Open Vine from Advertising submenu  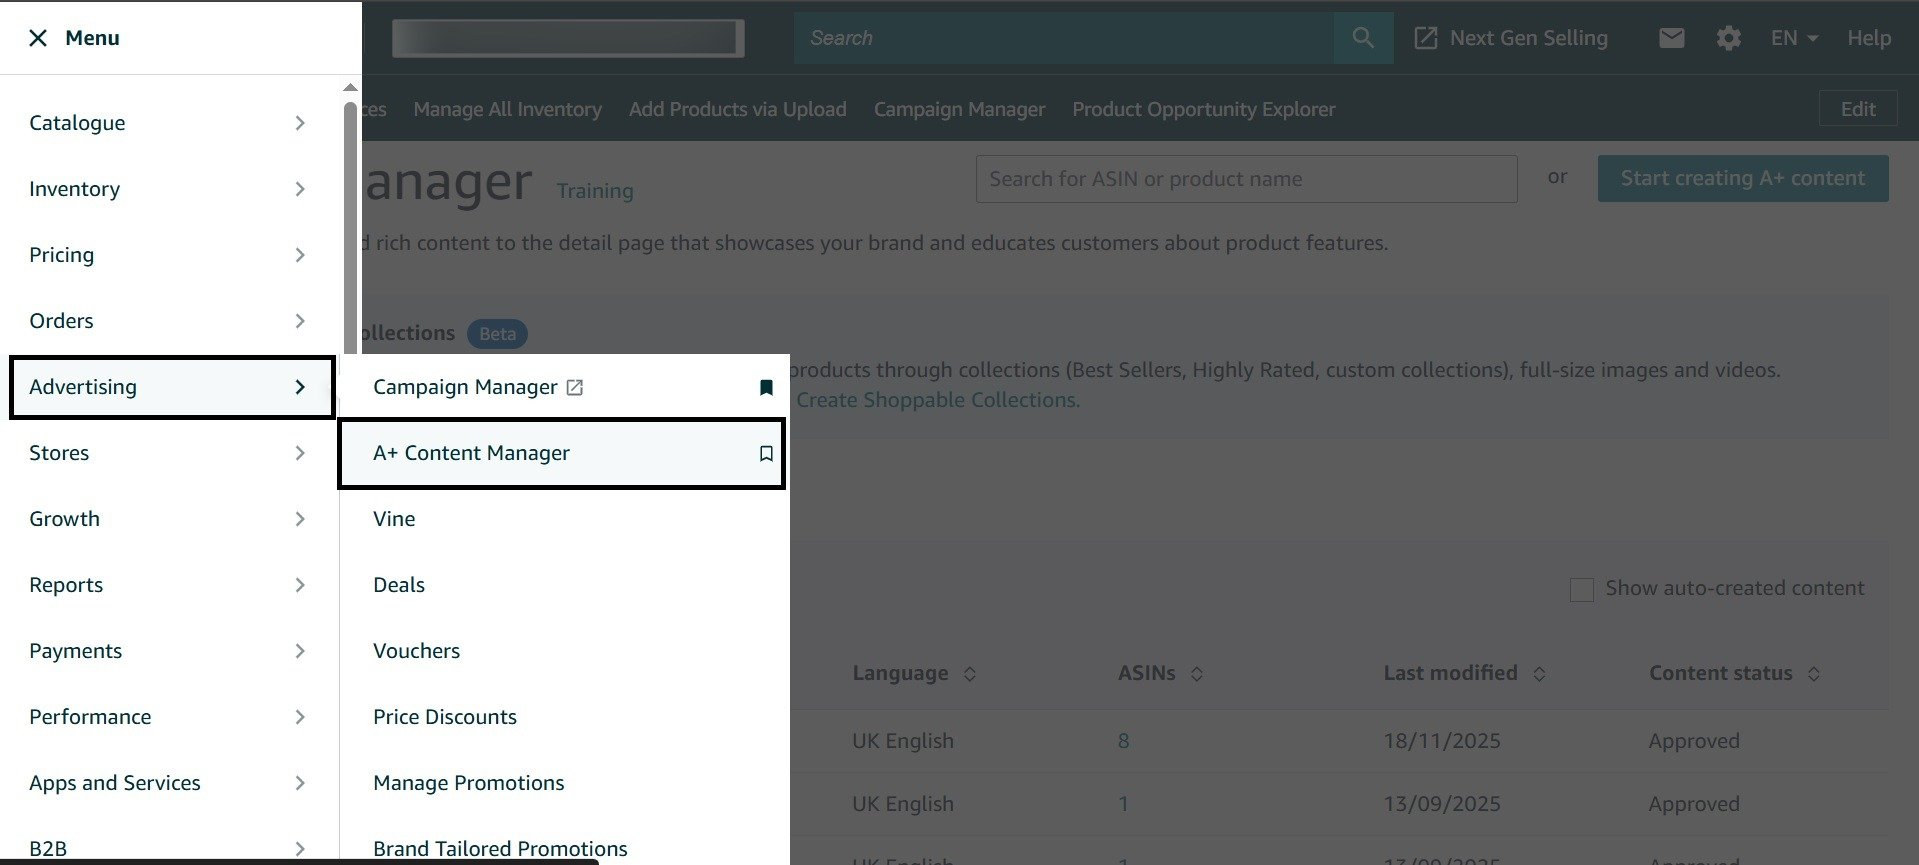[394, 519]
